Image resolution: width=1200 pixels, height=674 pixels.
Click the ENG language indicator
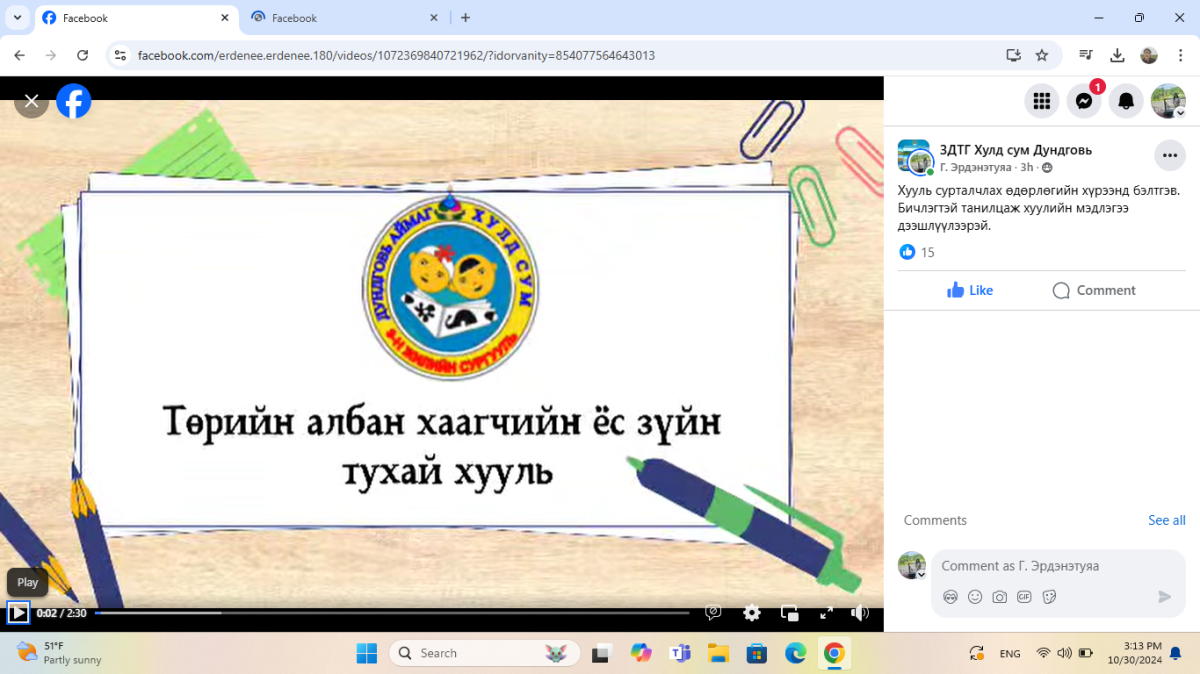click(1010, 653)
